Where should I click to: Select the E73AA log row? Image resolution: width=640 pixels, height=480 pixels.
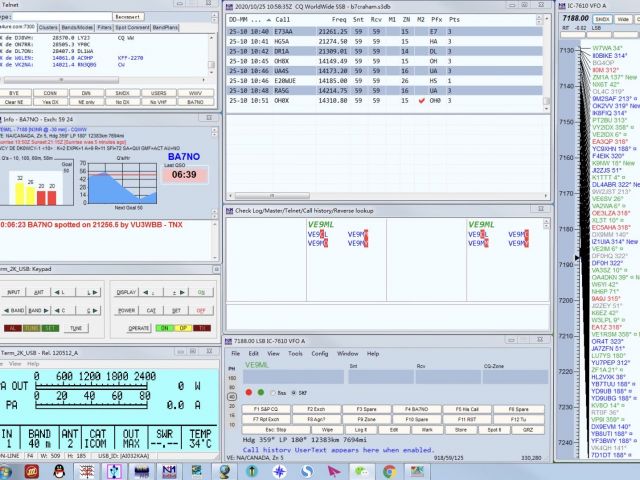coord(384,31)
